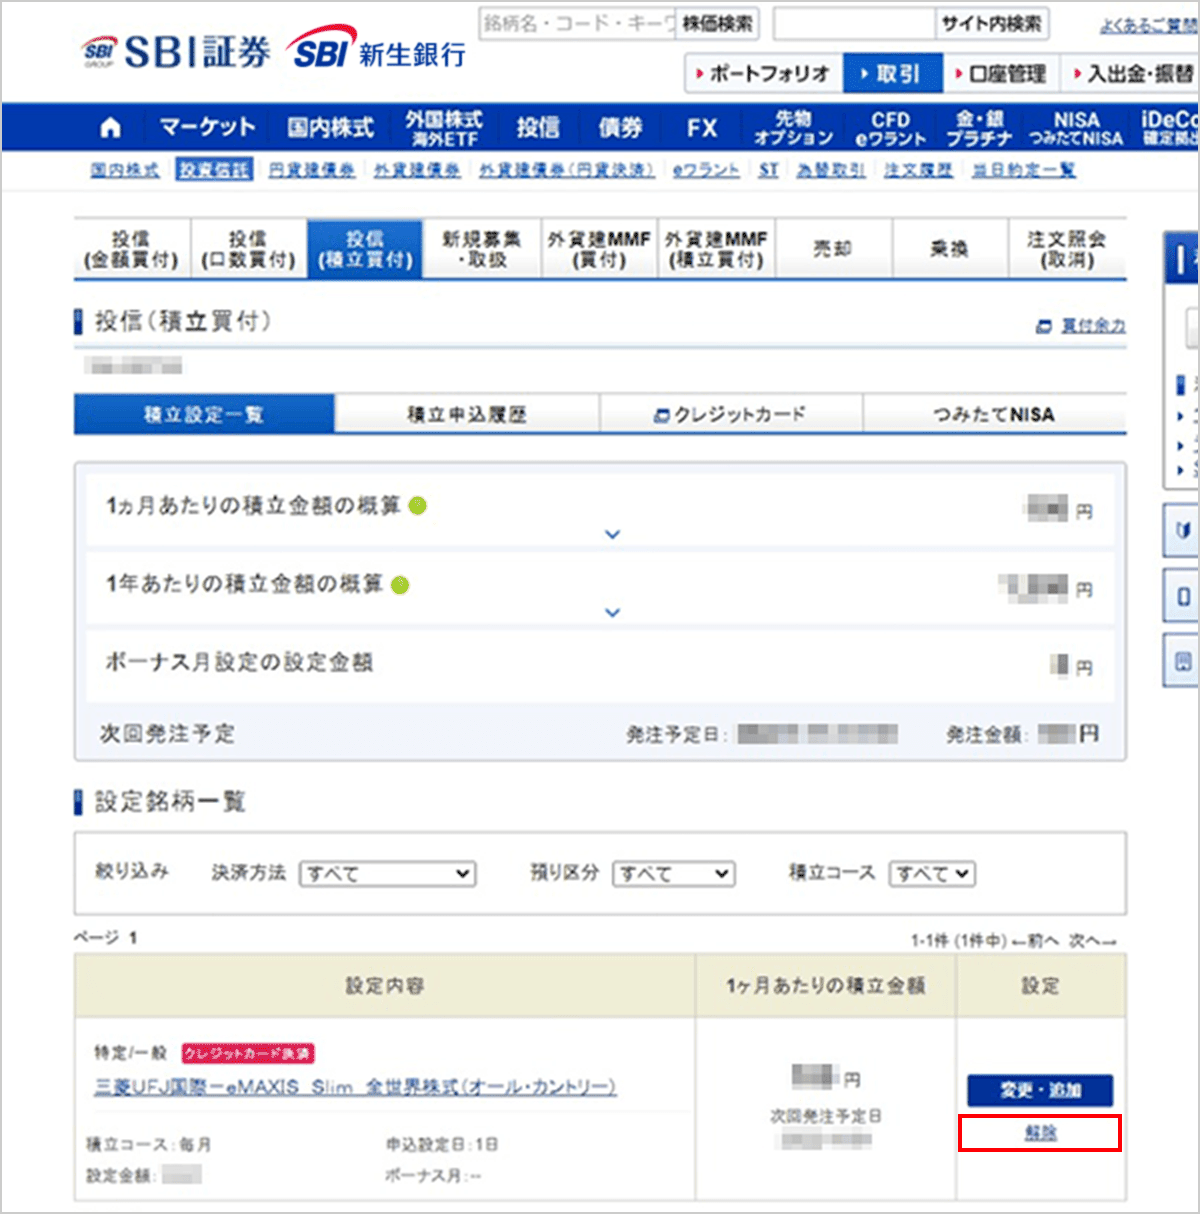
Task: Open the eMAXIS Slim 全世界株式 fund link
Action: [x=355, y=1087]
